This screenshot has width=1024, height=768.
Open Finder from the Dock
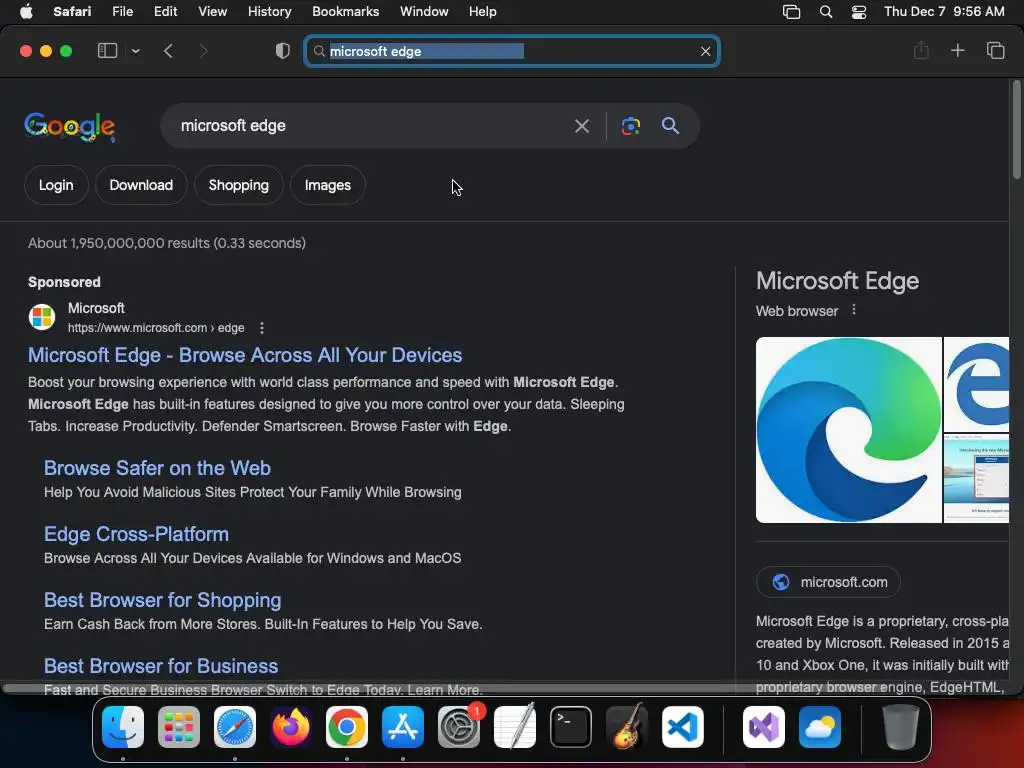[x=123, y=727]
